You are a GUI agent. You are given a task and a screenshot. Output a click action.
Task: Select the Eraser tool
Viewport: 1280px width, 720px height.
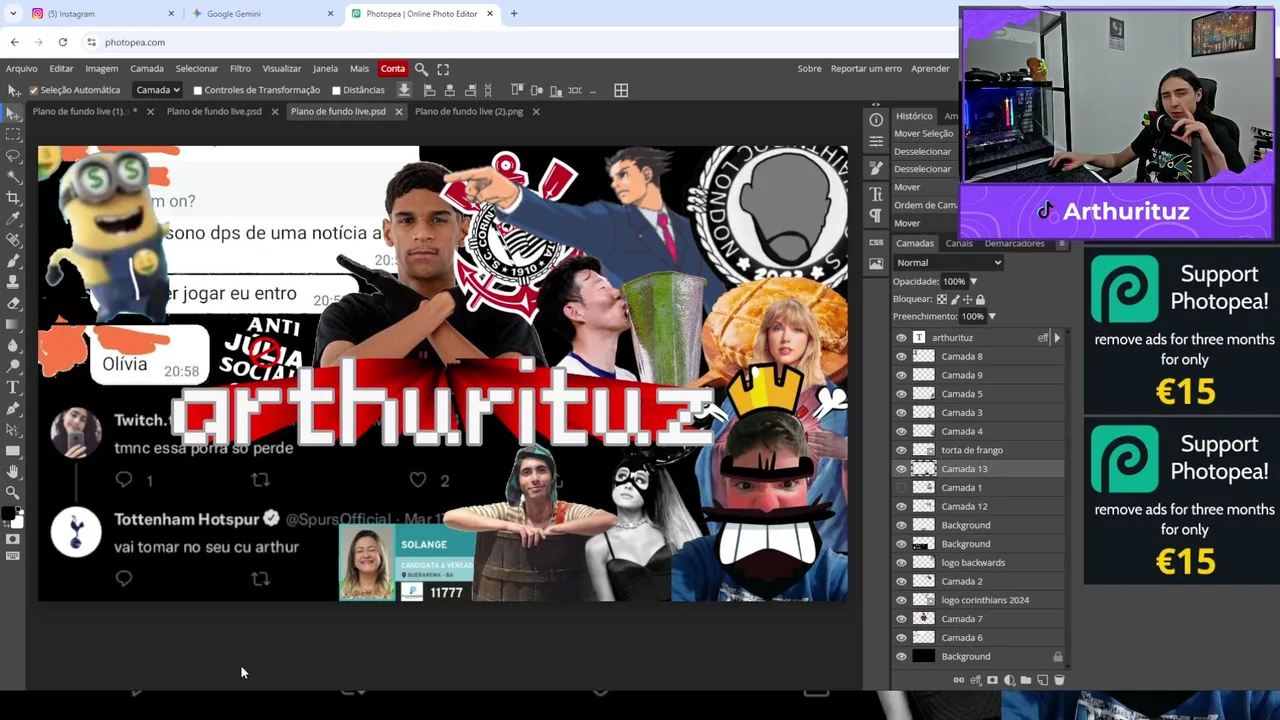tap(13, 302)
